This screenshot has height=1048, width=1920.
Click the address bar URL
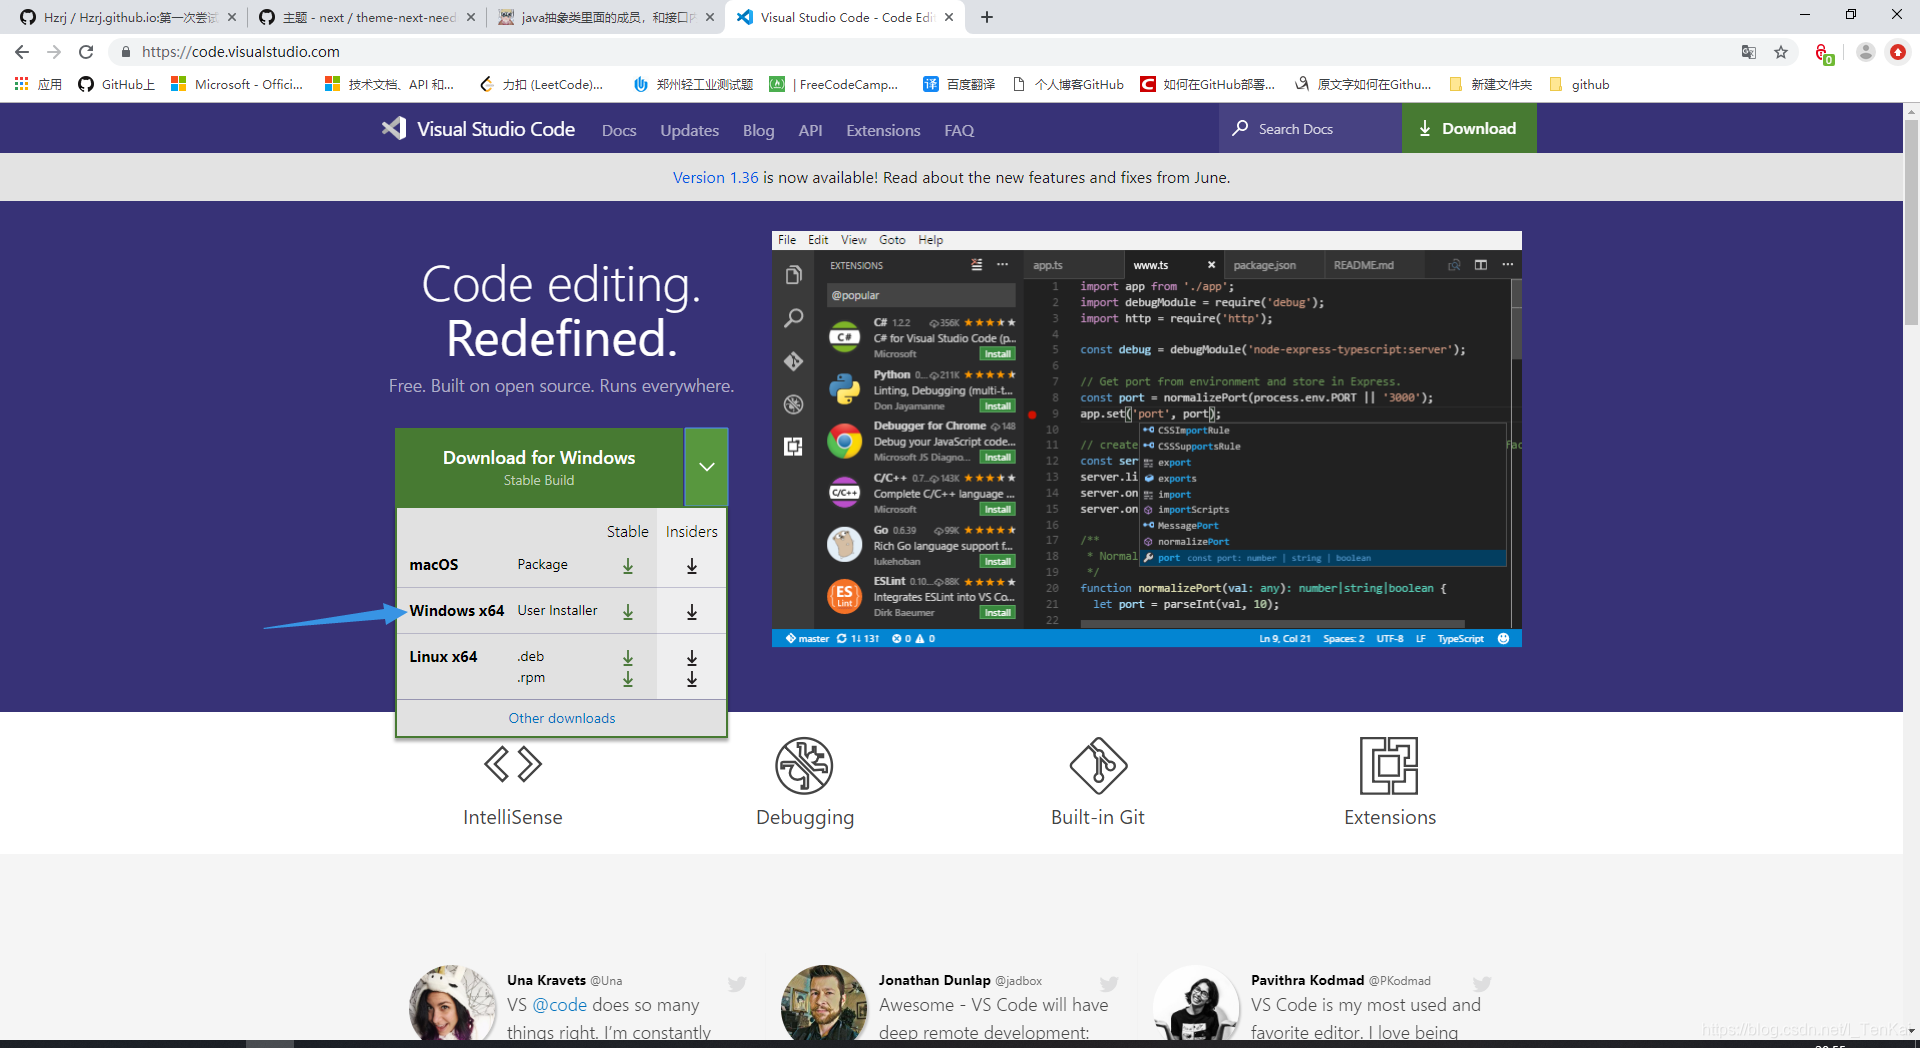240,52
